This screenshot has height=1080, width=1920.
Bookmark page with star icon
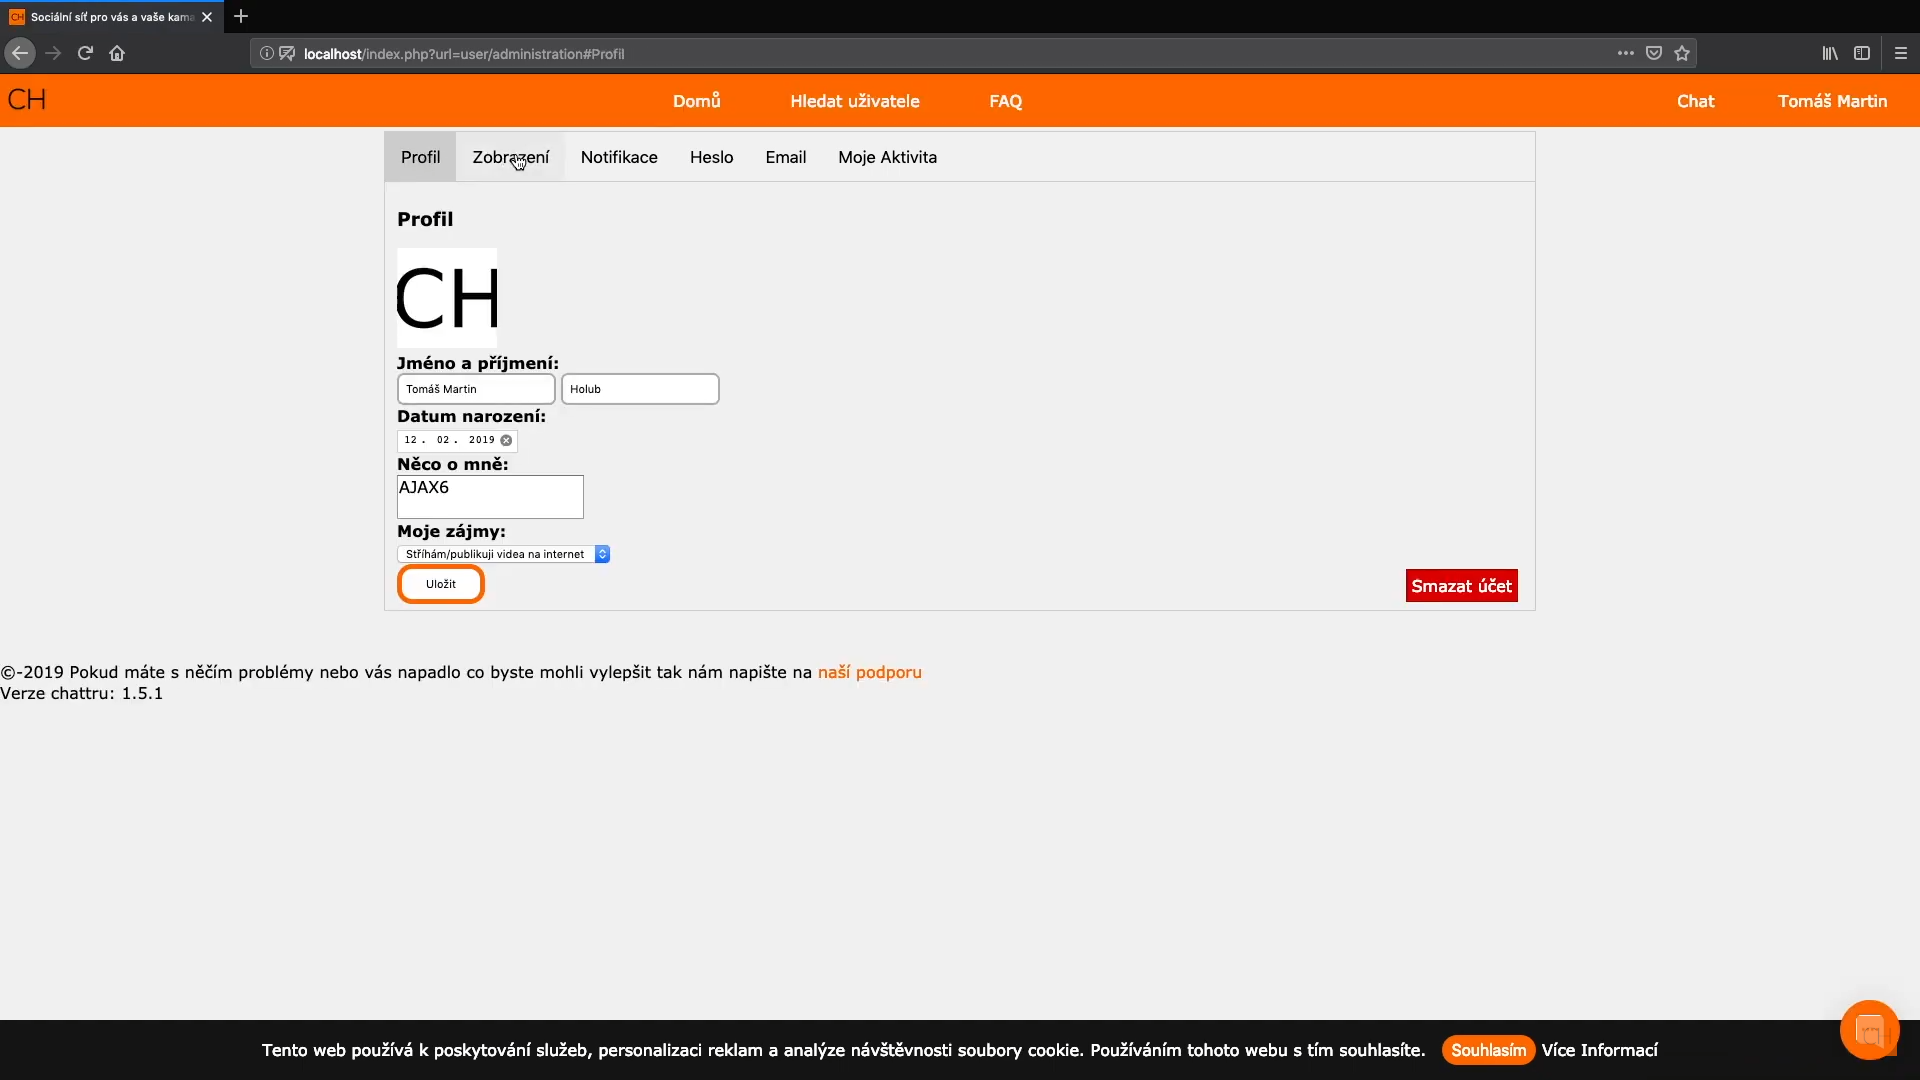click(1682, 53)
